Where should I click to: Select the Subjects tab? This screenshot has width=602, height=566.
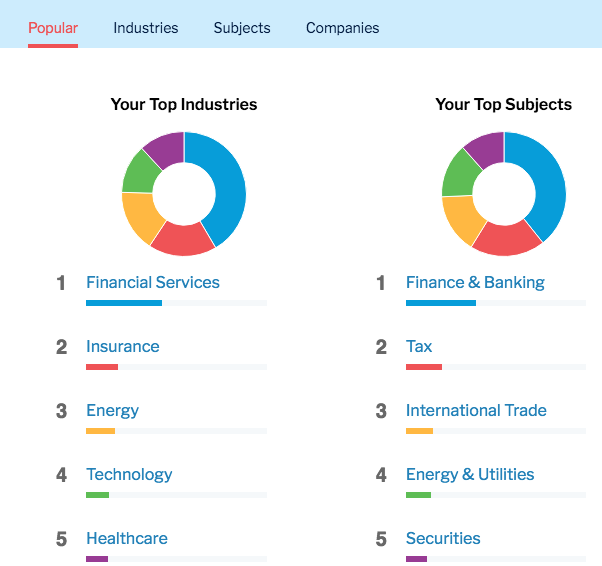pyautogui.click(x=242, y=28)
